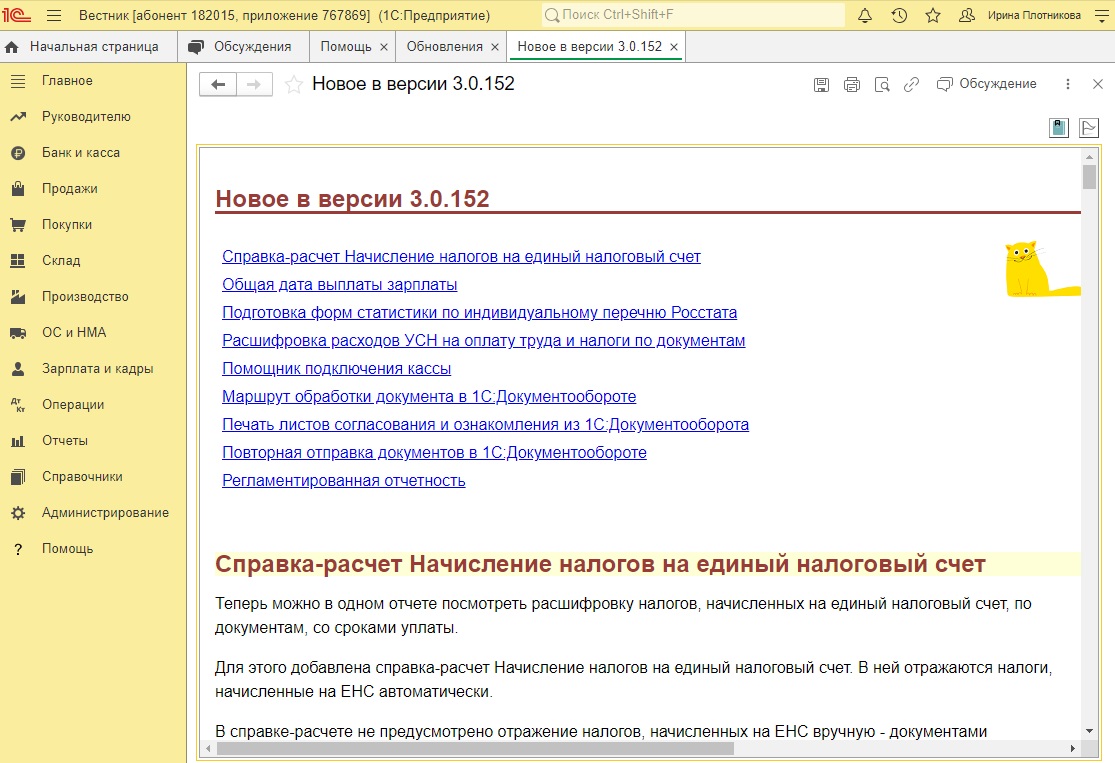
Task: Click user name Ирина Плотникова
Action: coord(1034,15)
